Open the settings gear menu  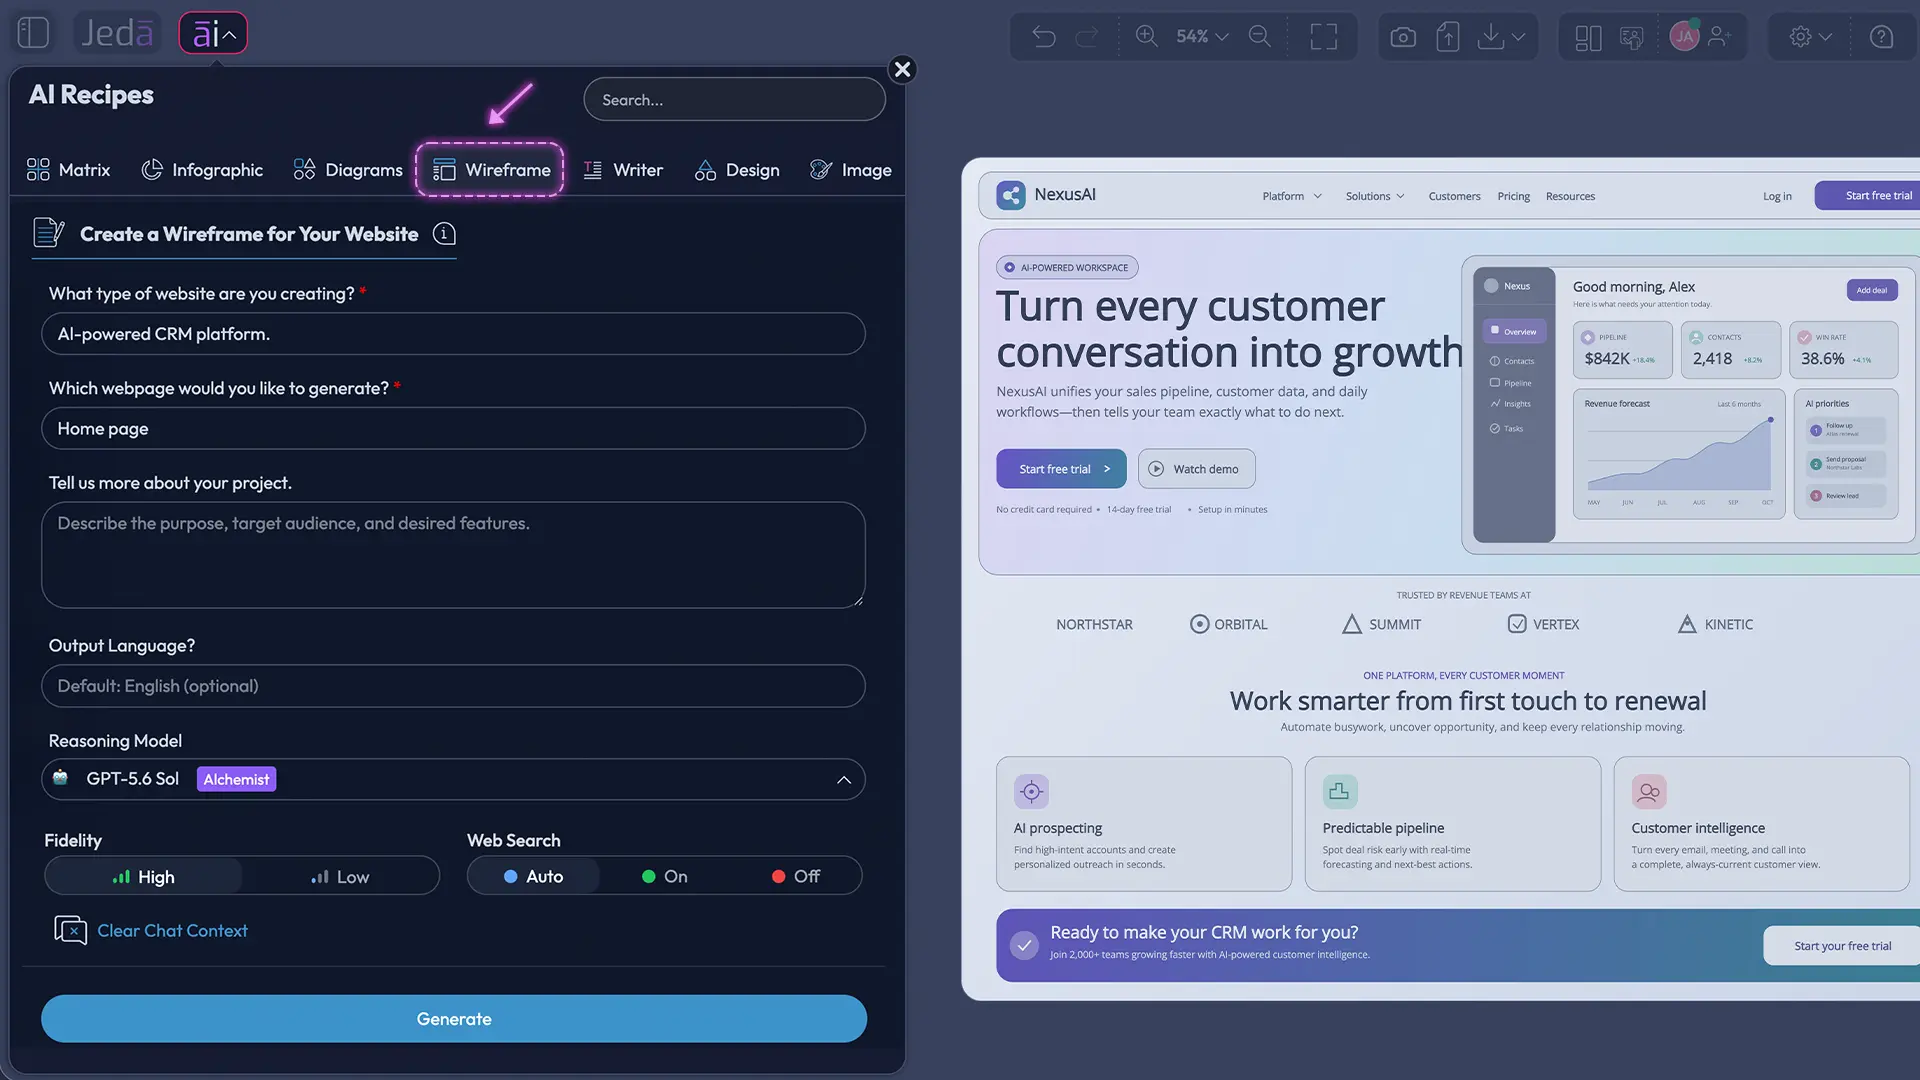pos(1810,37)
